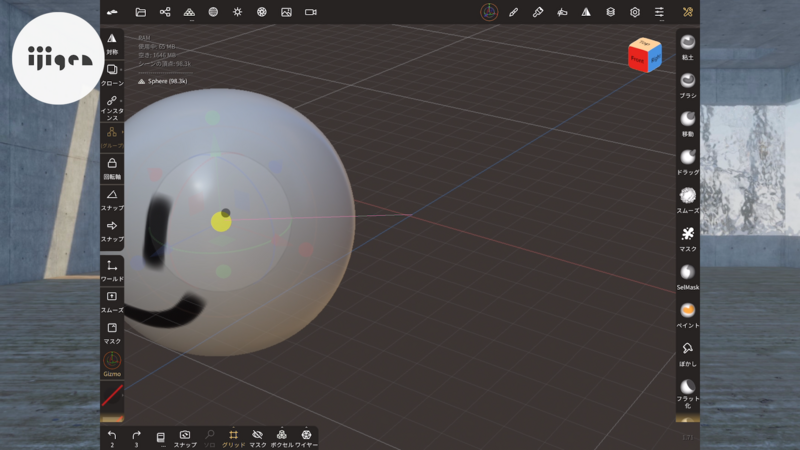Screen dimensions: 800x450
Task: Select the ペイント paint tool
Action: 688,315
